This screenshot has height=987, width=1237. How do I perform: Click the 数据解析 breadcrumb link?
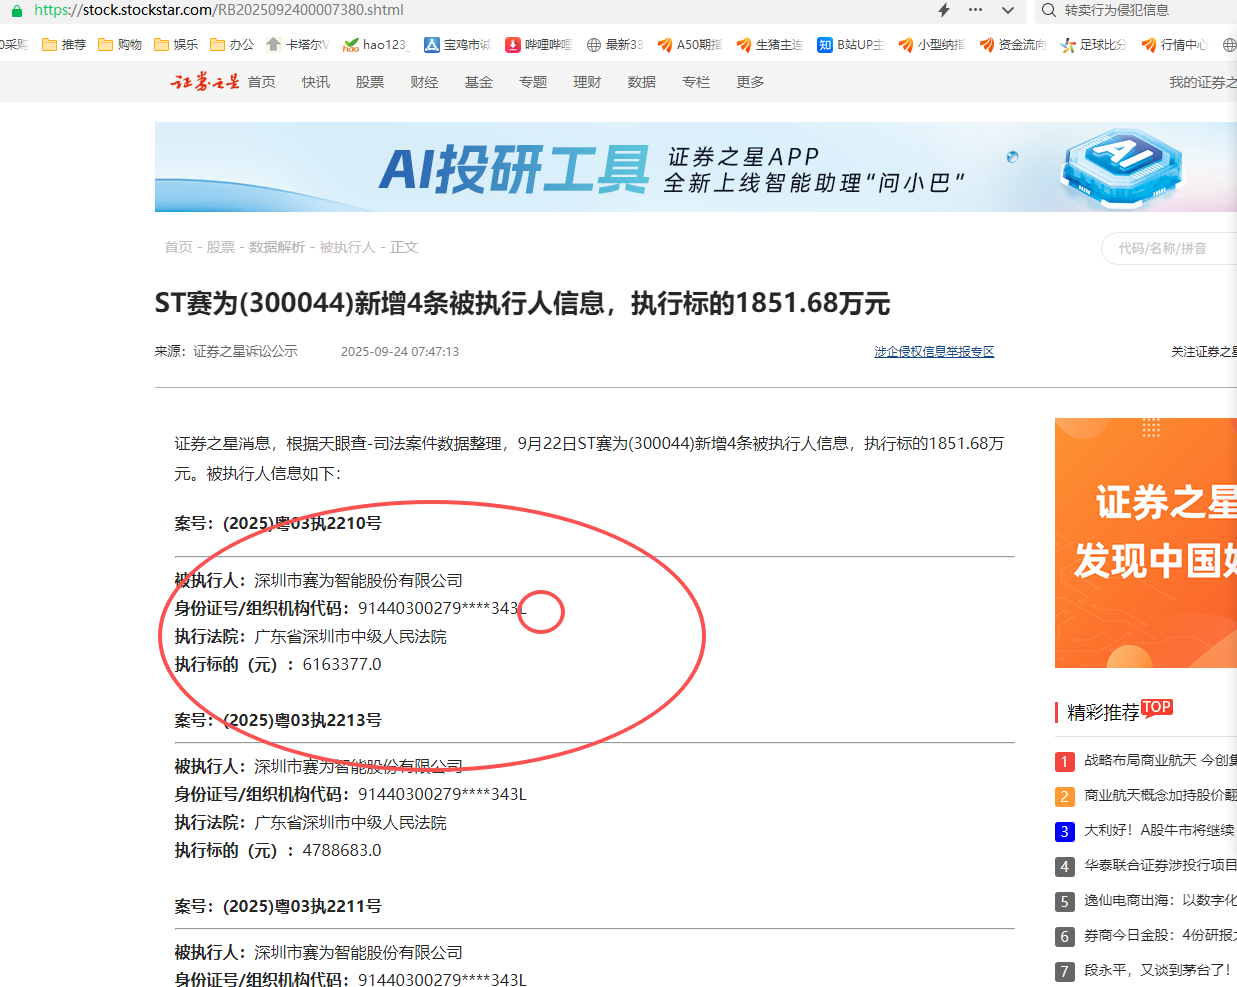click(277, 247)
